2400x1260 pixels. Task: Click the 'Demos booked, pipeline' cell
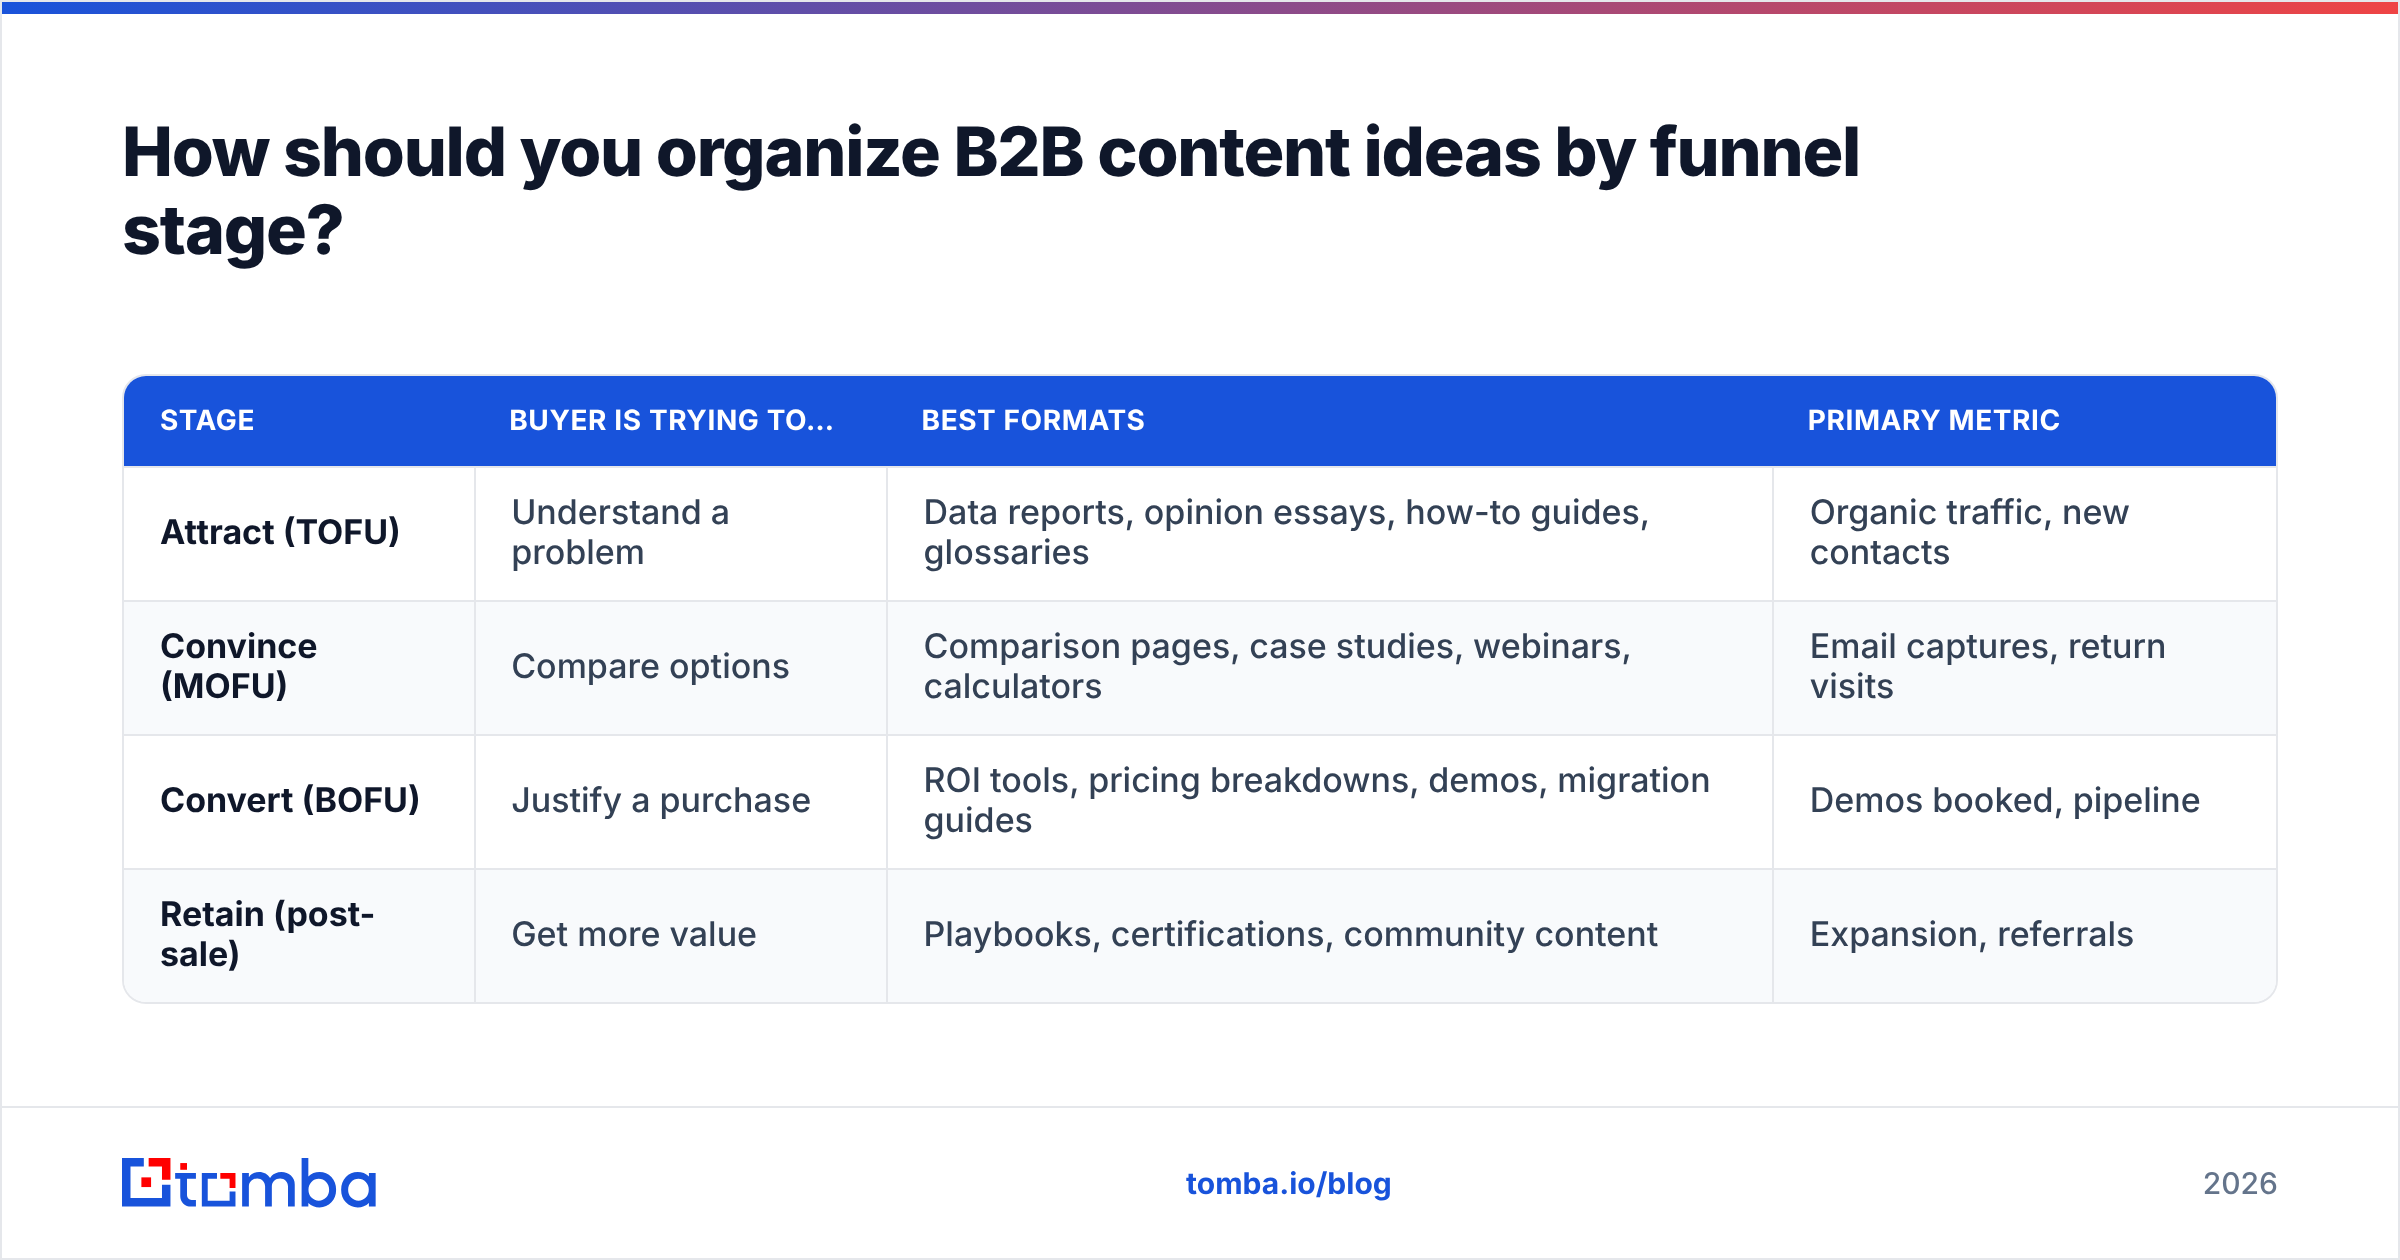2025,801
